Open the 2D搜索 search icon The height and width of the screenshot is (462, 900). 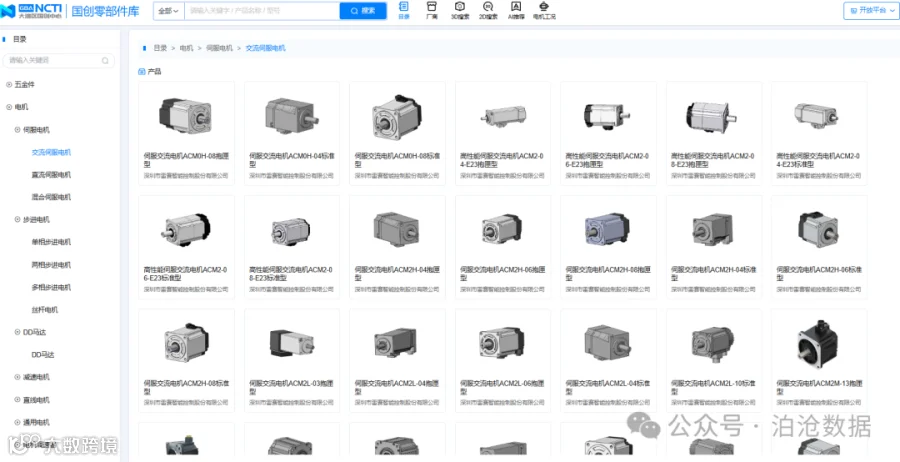pyautogui.click(x=488, y=10)
